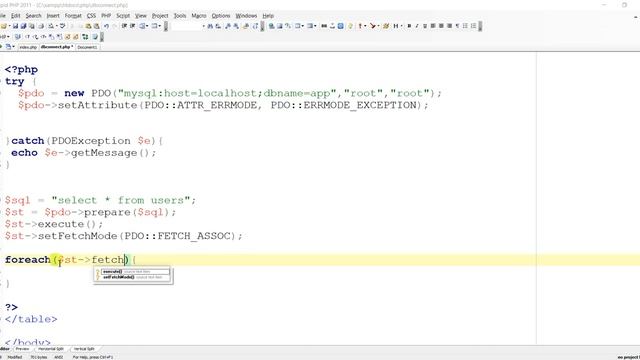
Task: Open the Script menu
Action: tap(123, 16)
